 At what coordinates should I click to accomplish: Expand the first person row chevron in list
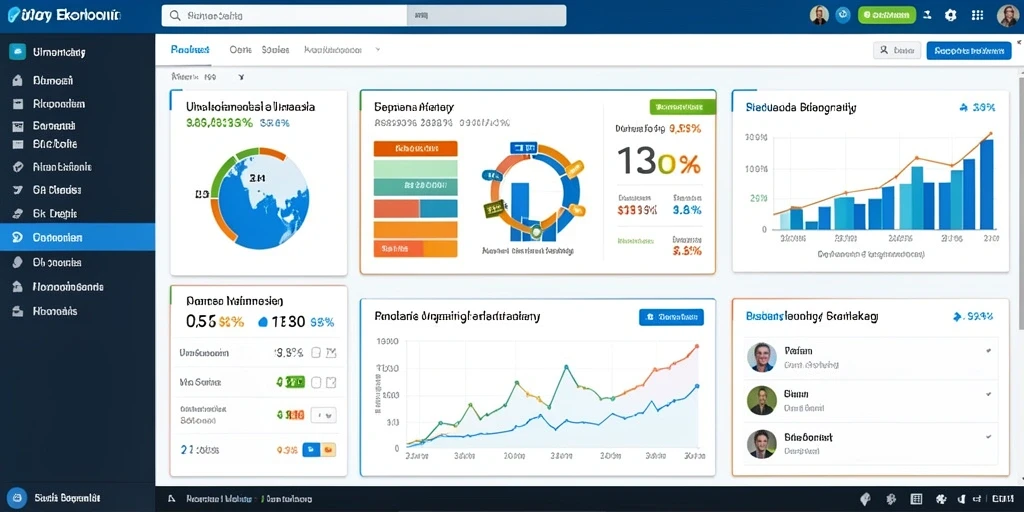click(989, 351)
